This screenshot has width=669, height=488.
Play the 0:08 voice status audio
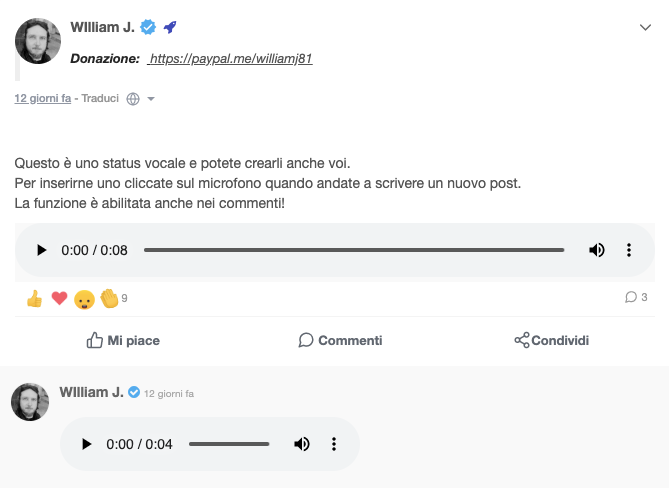coord(41,250)
